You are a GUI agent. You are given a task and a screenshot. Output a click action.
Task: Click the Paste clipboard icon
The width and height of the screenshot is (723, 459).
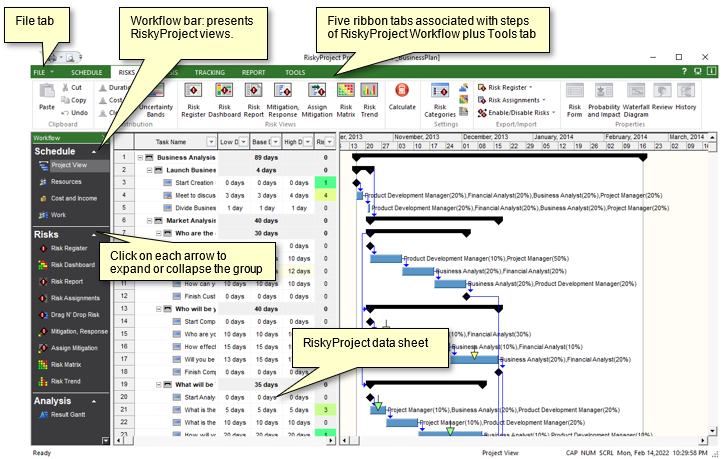click(x=47, y=90)
